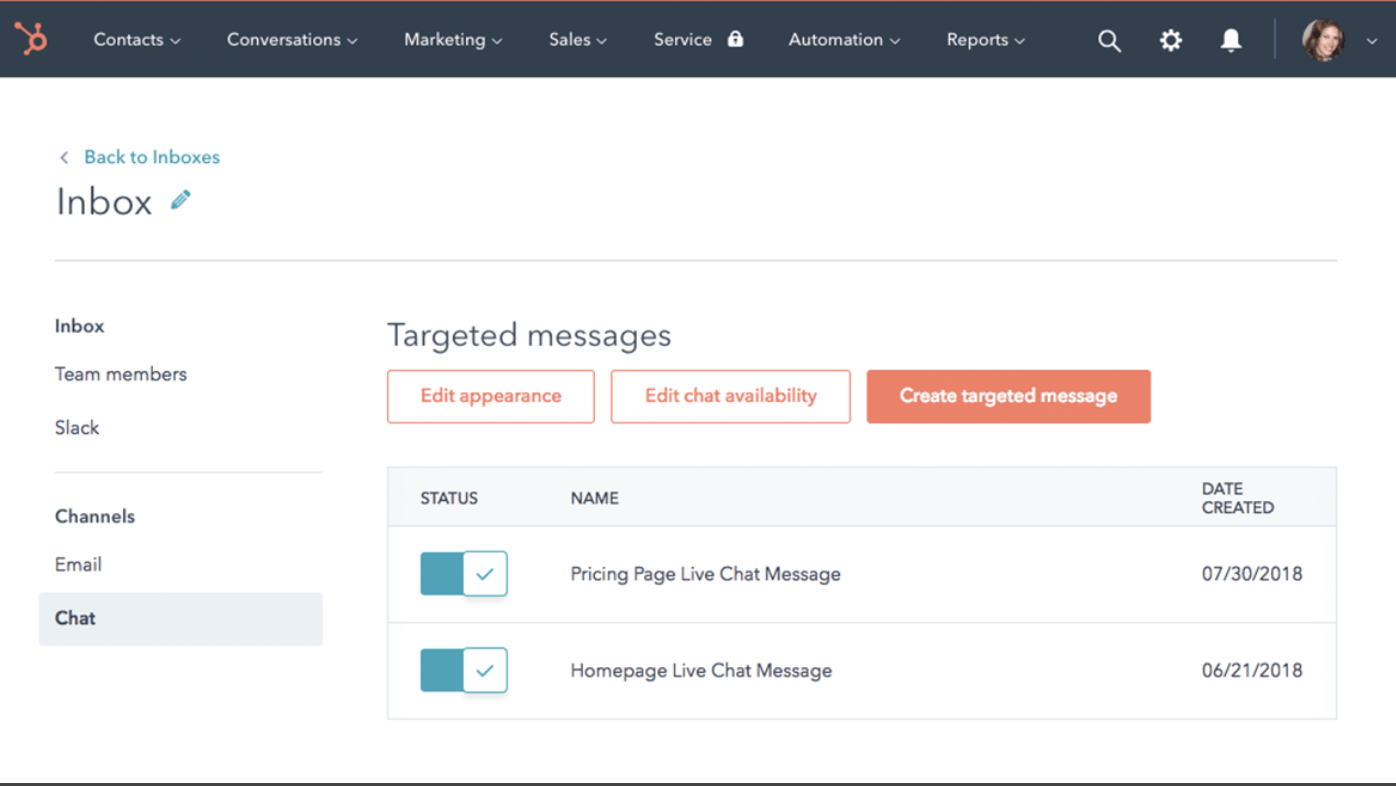Click the back chevron before Back to Inboxes
This screenshot has height=786, width=1396.
64,157
